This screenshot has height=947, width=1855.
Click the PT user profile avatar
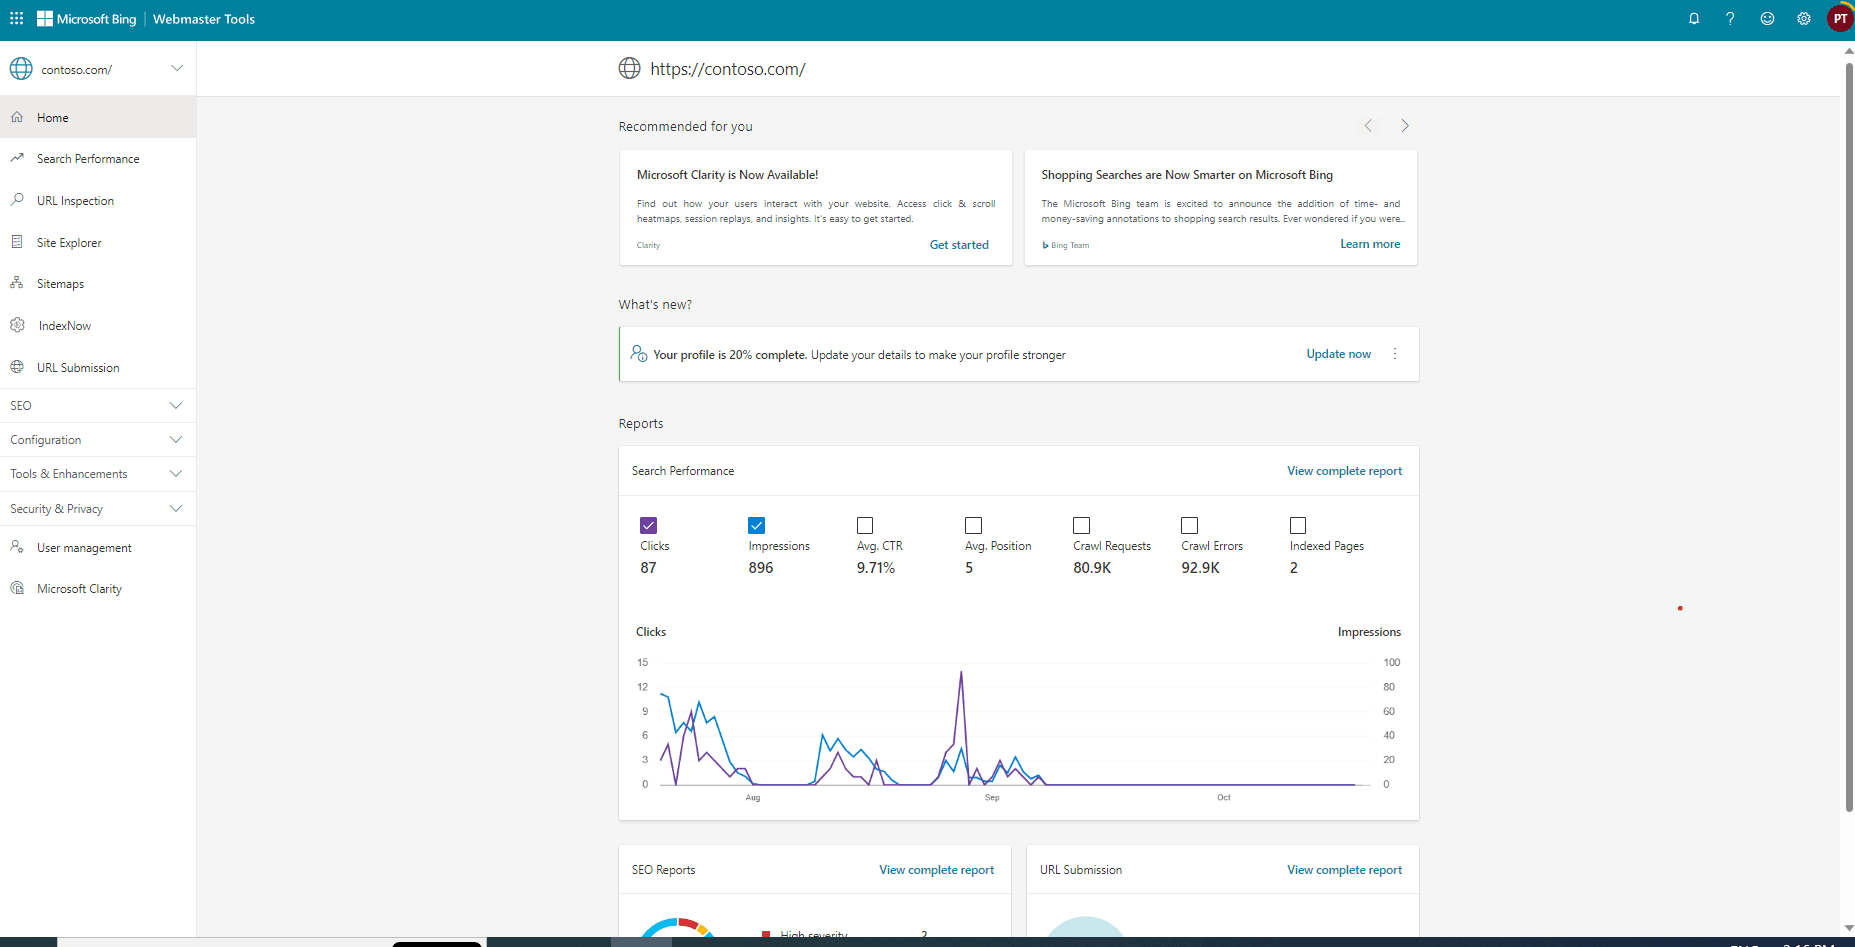[x=1840, y=19]
